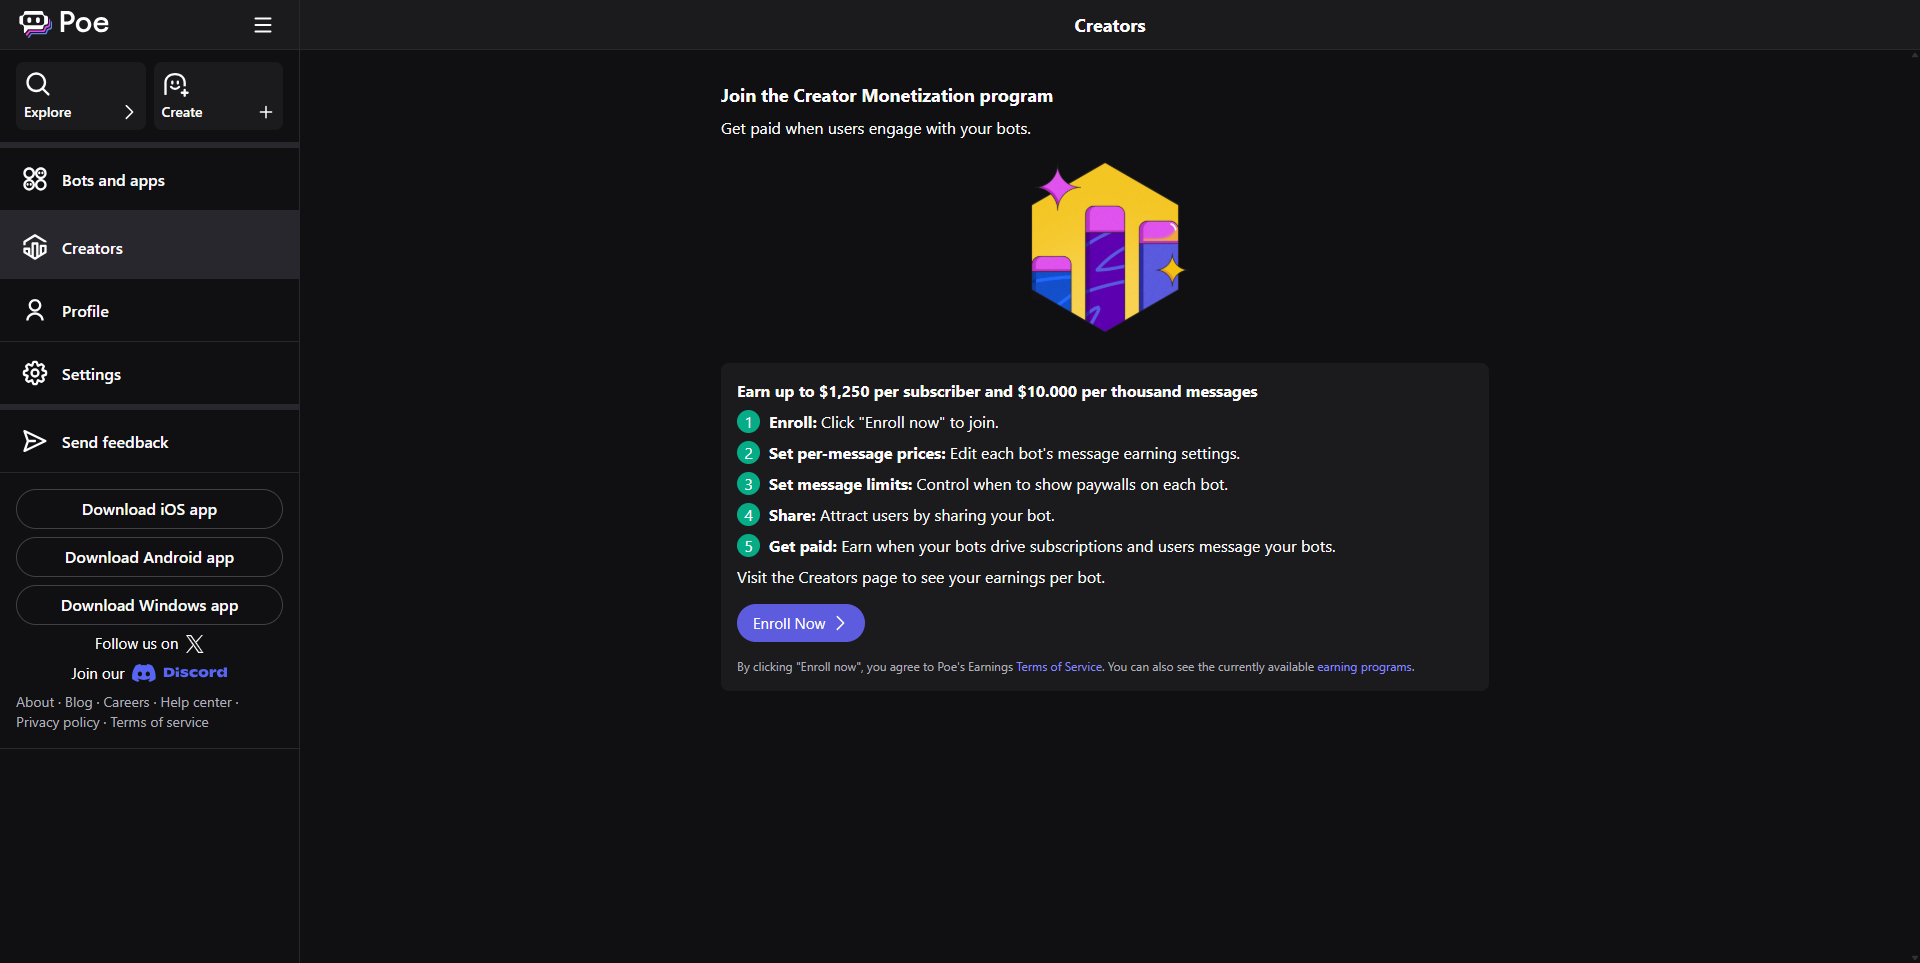The width and height of the screenshot is (1920, 963).
Task: Expand Explore with the chevron arrow
Action: (x=129, y=112)
